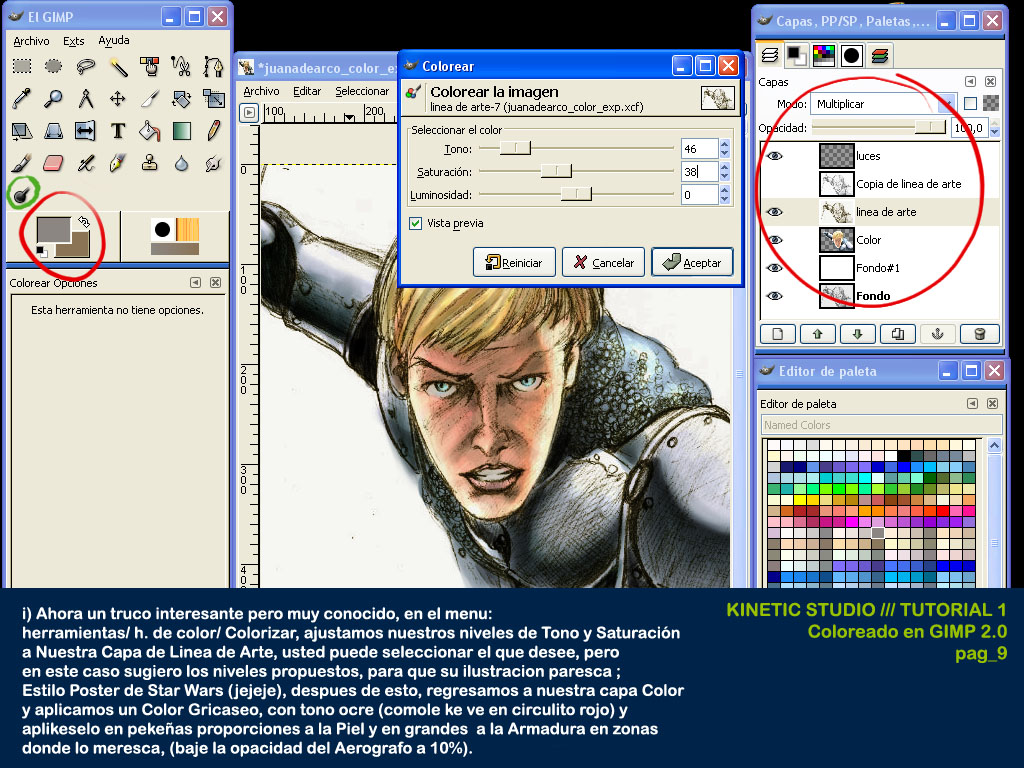This screenshot has width=1024, height=768.
Task: Choose the Blur water drop tool
Action: 182,163
